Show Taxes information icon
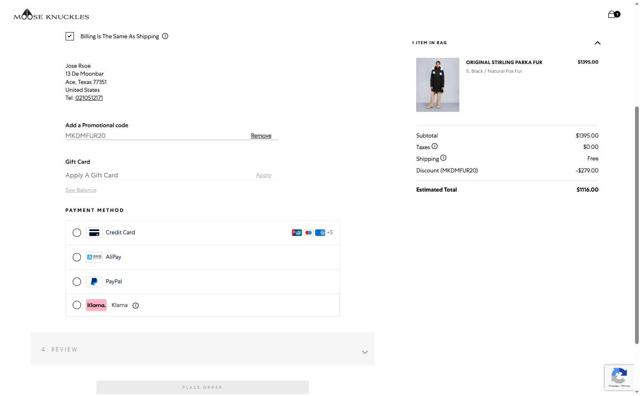Screen dimensions: 640x396 pyautogui.click(x=435, y=146)
